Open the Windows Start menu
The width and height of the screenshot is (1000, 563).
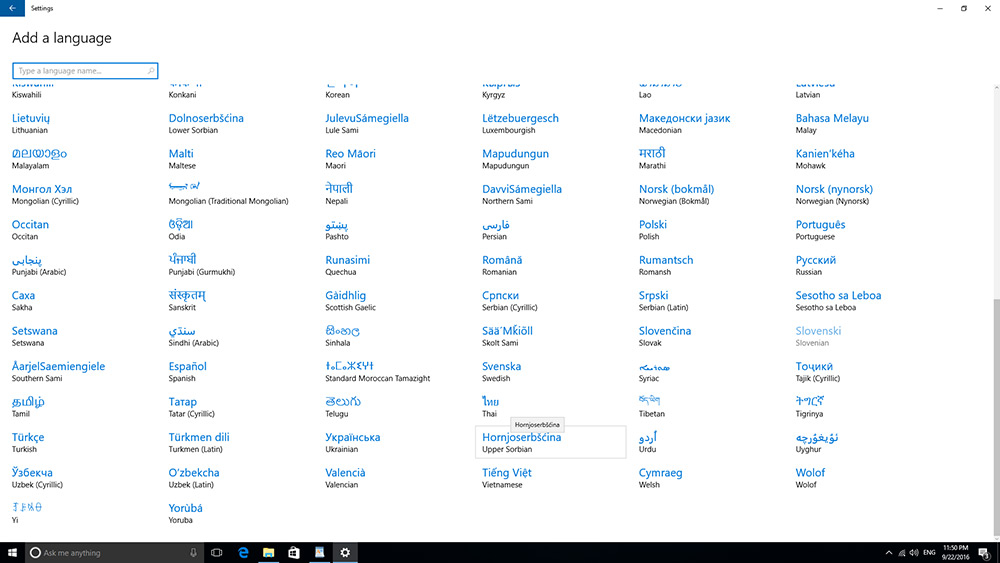coord(13,553)
